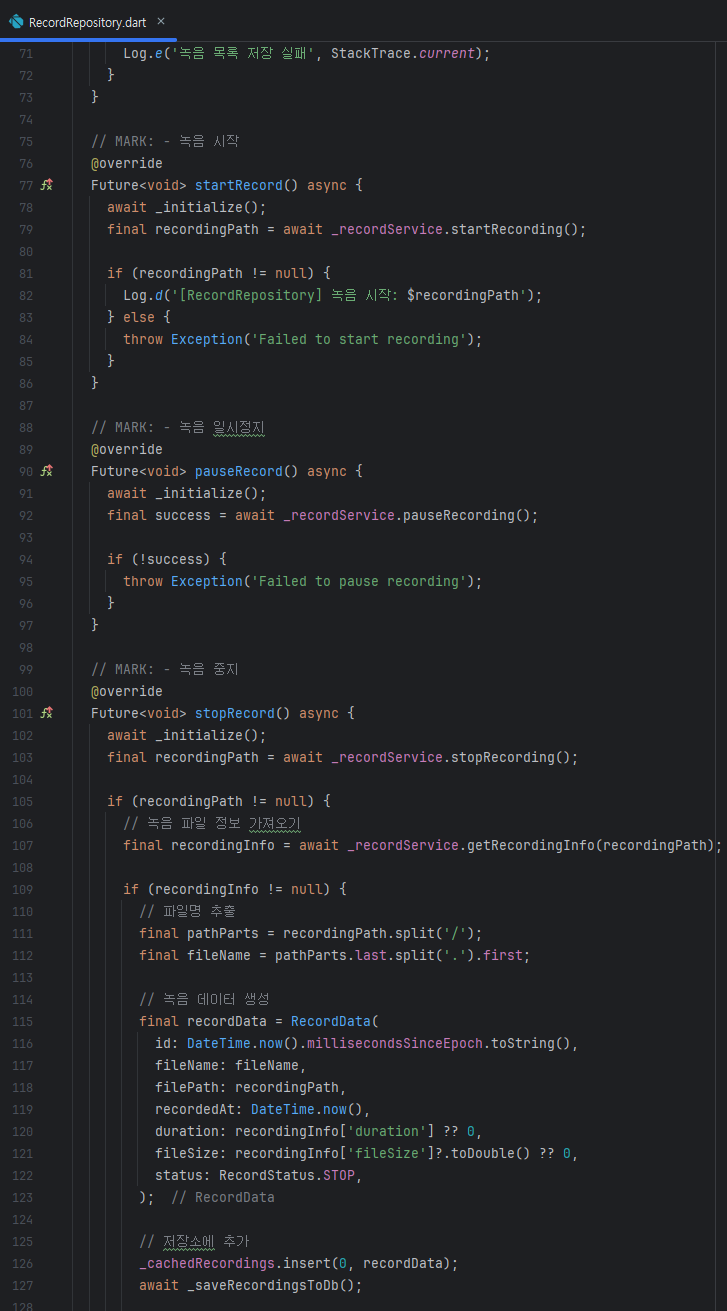Click the comment '// 녹음 데이터 생성'
This screenshot has height=1311, width=727.
pos(205,999)
